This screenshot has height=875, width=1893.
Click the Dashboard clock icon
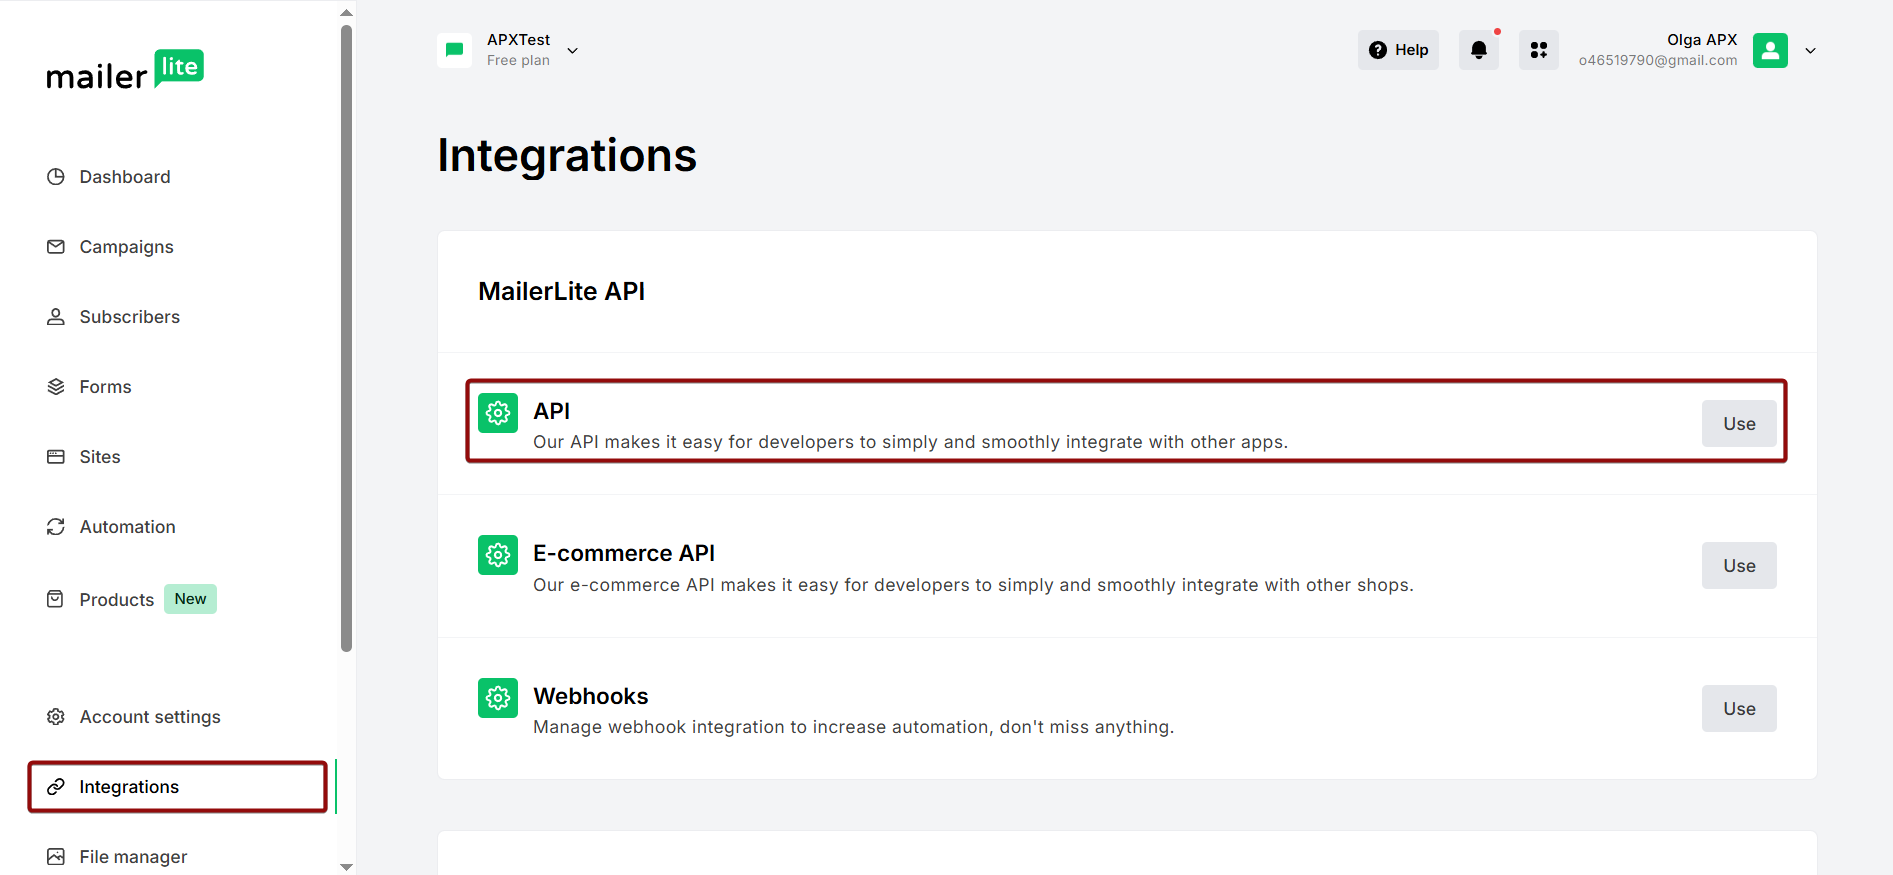[56, 177]
